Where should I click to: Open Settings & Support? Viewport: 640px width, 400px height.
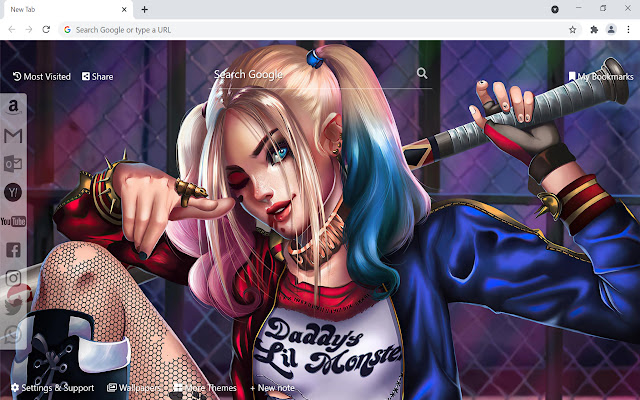click(x=52, y=388)
